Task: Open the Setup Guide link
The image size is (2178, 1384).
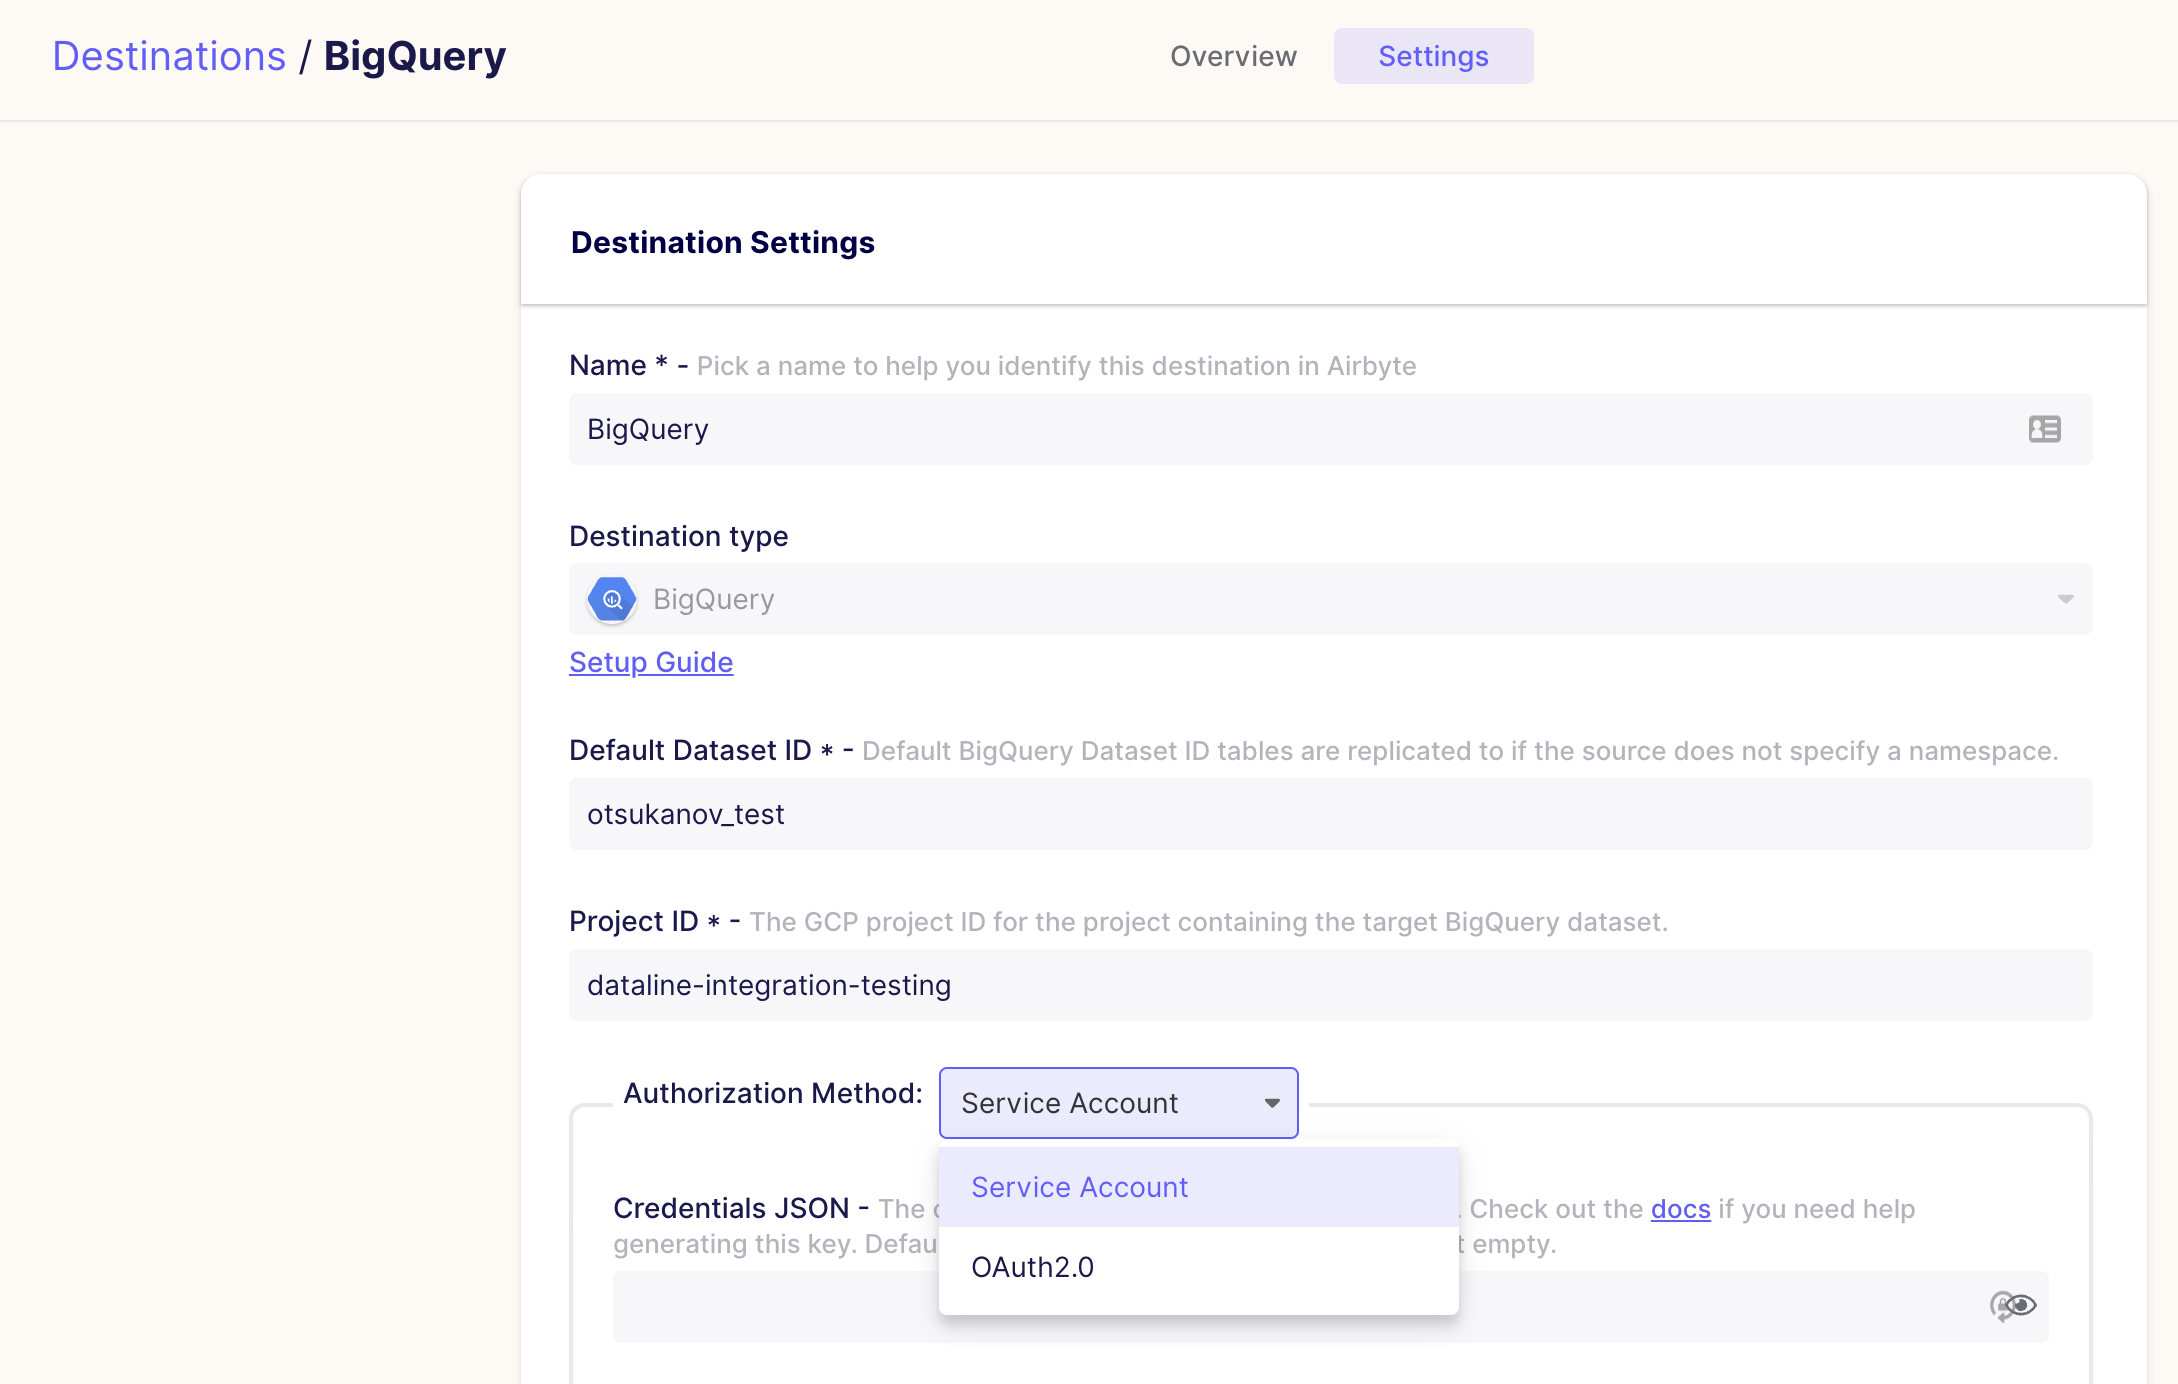Action: click(x=651, y=662)
